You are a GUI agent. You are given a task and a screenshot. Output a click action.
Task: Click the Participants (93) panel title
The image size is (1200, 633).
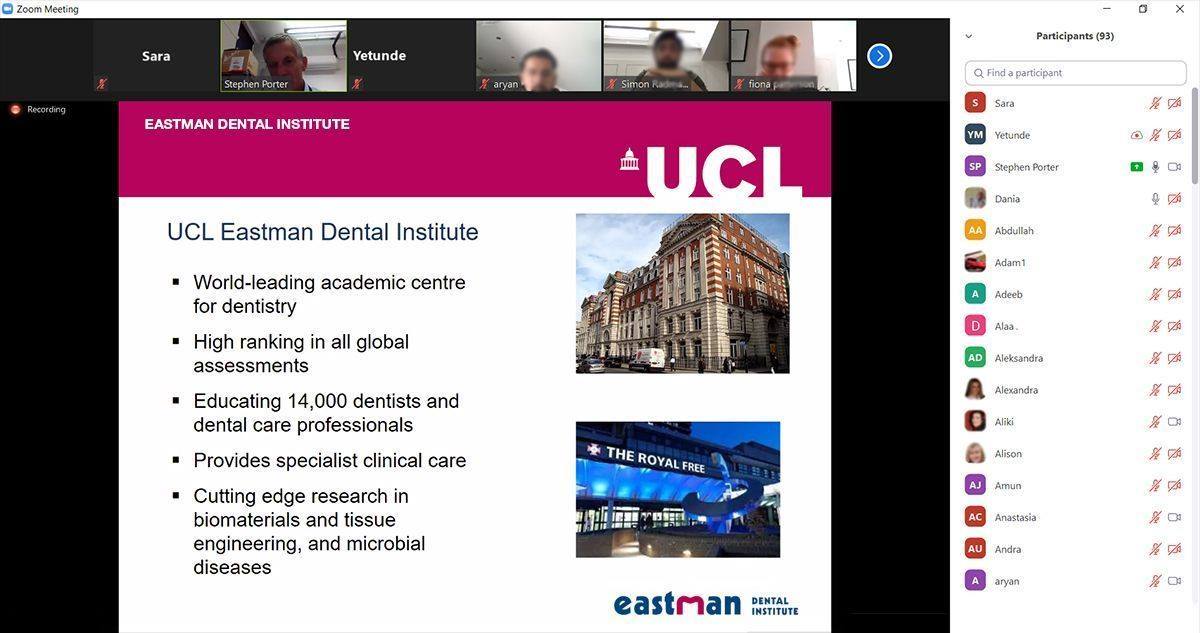click(1075, 36)
